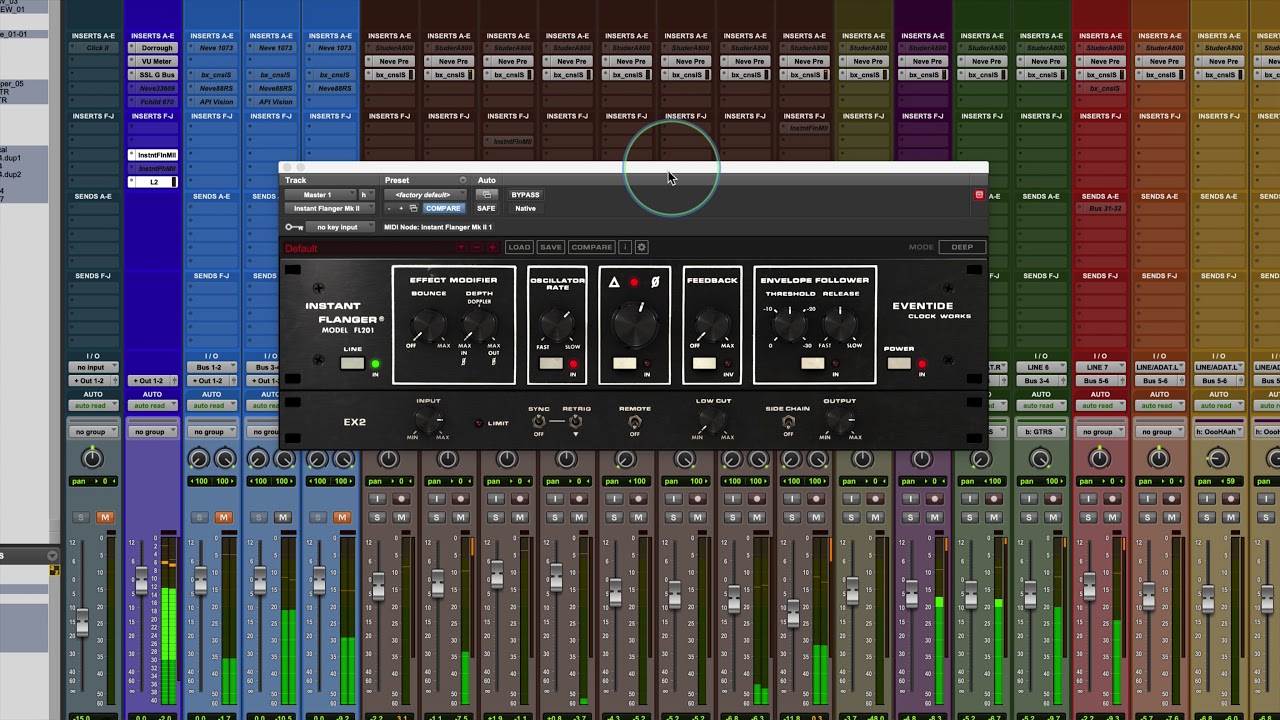Click the Eventide bar COMPARE button

coord(591,247)
